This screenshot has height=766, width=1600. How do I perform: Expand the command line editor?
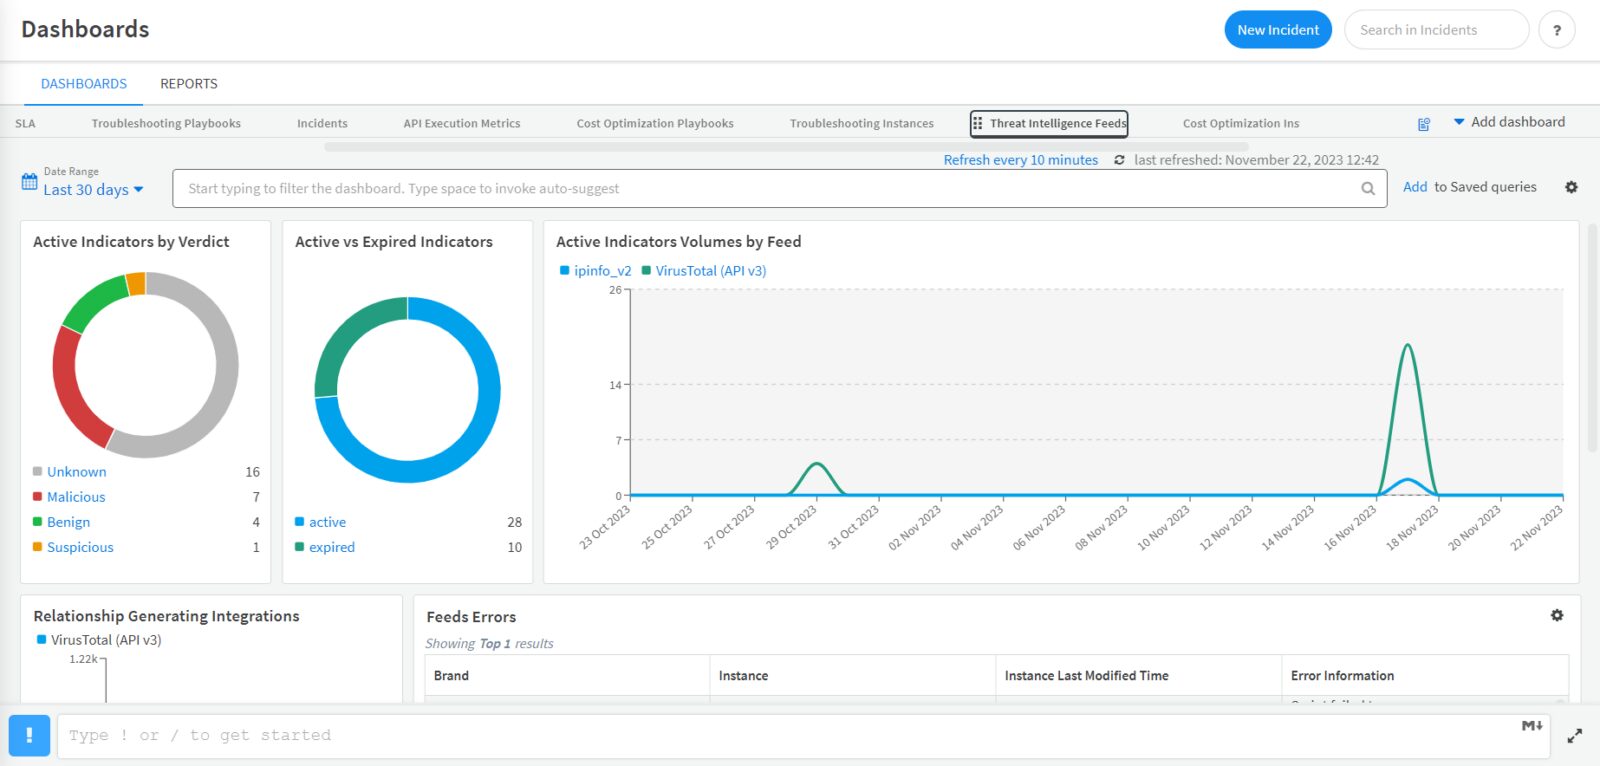tap(1574, 736)
